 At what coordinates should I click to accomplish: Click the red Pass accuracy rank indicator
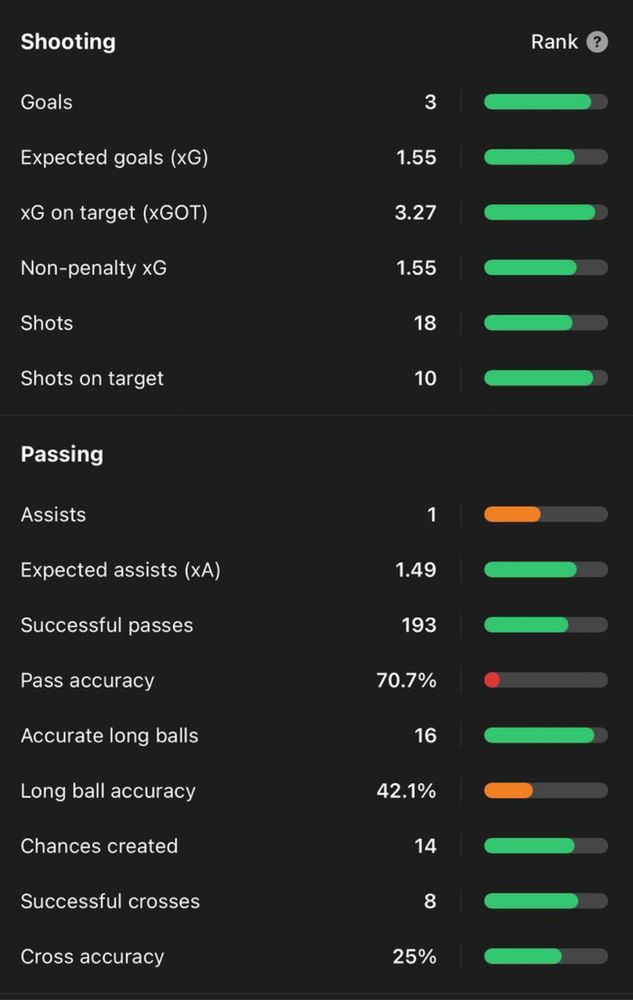click(492, 680)
